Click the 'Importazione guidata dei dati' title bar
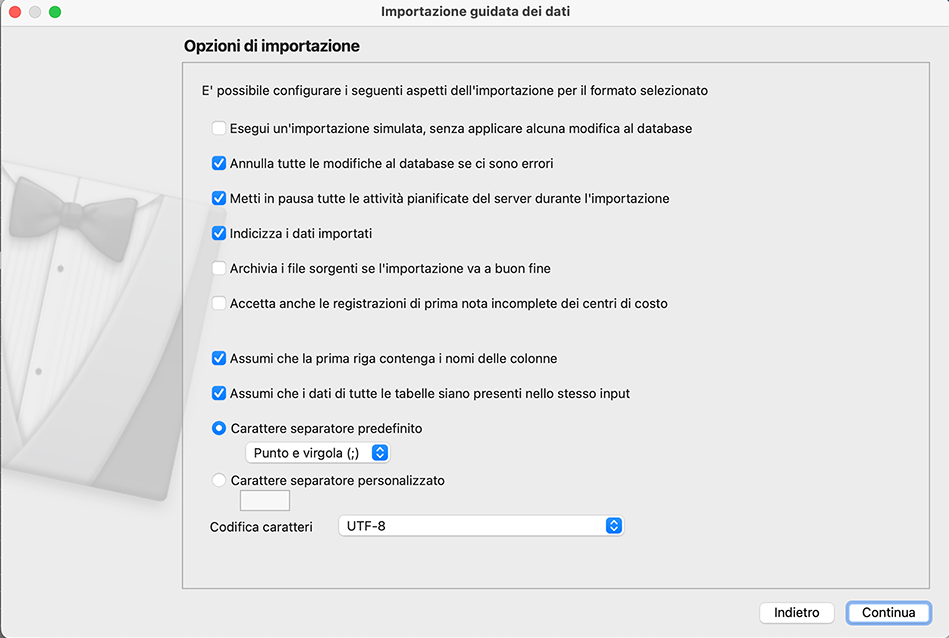Image resolution: width=949 pixels, height=638 pixels. pos(475,12)
